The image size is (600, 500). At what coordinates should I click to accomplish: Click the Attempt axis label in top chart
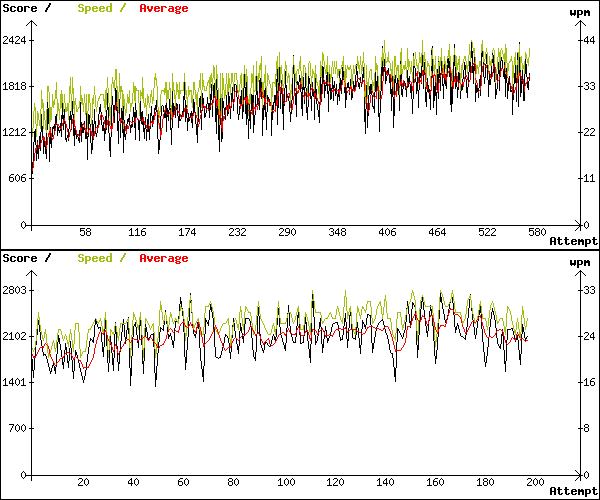point(573,241)
